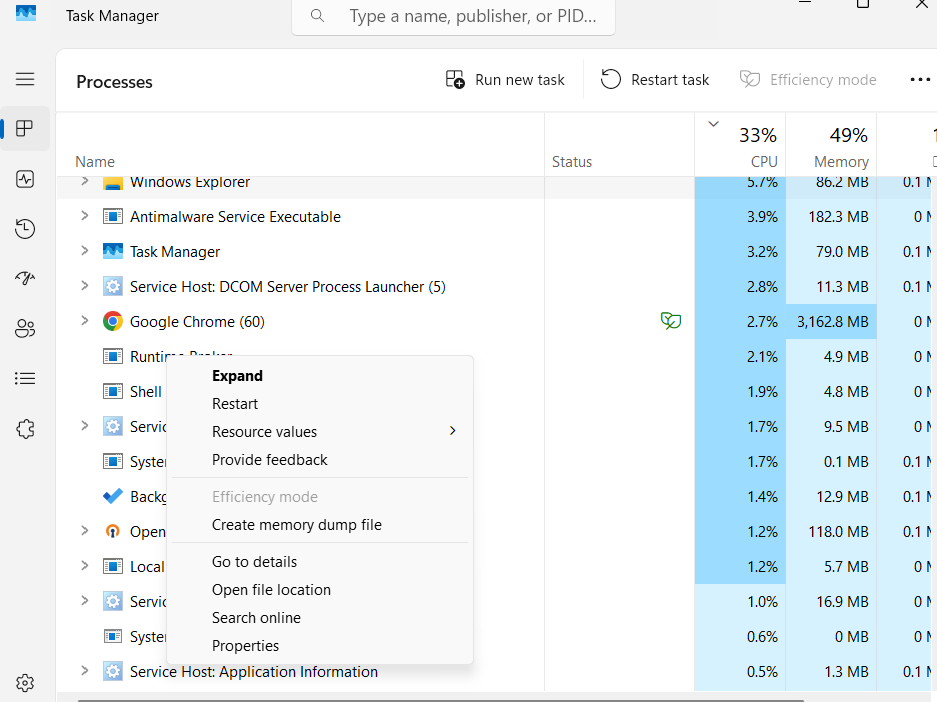Open the hamburger navigation menu
Image resolution: width=937 pixels, height=702 pixels.
(25, 79)
